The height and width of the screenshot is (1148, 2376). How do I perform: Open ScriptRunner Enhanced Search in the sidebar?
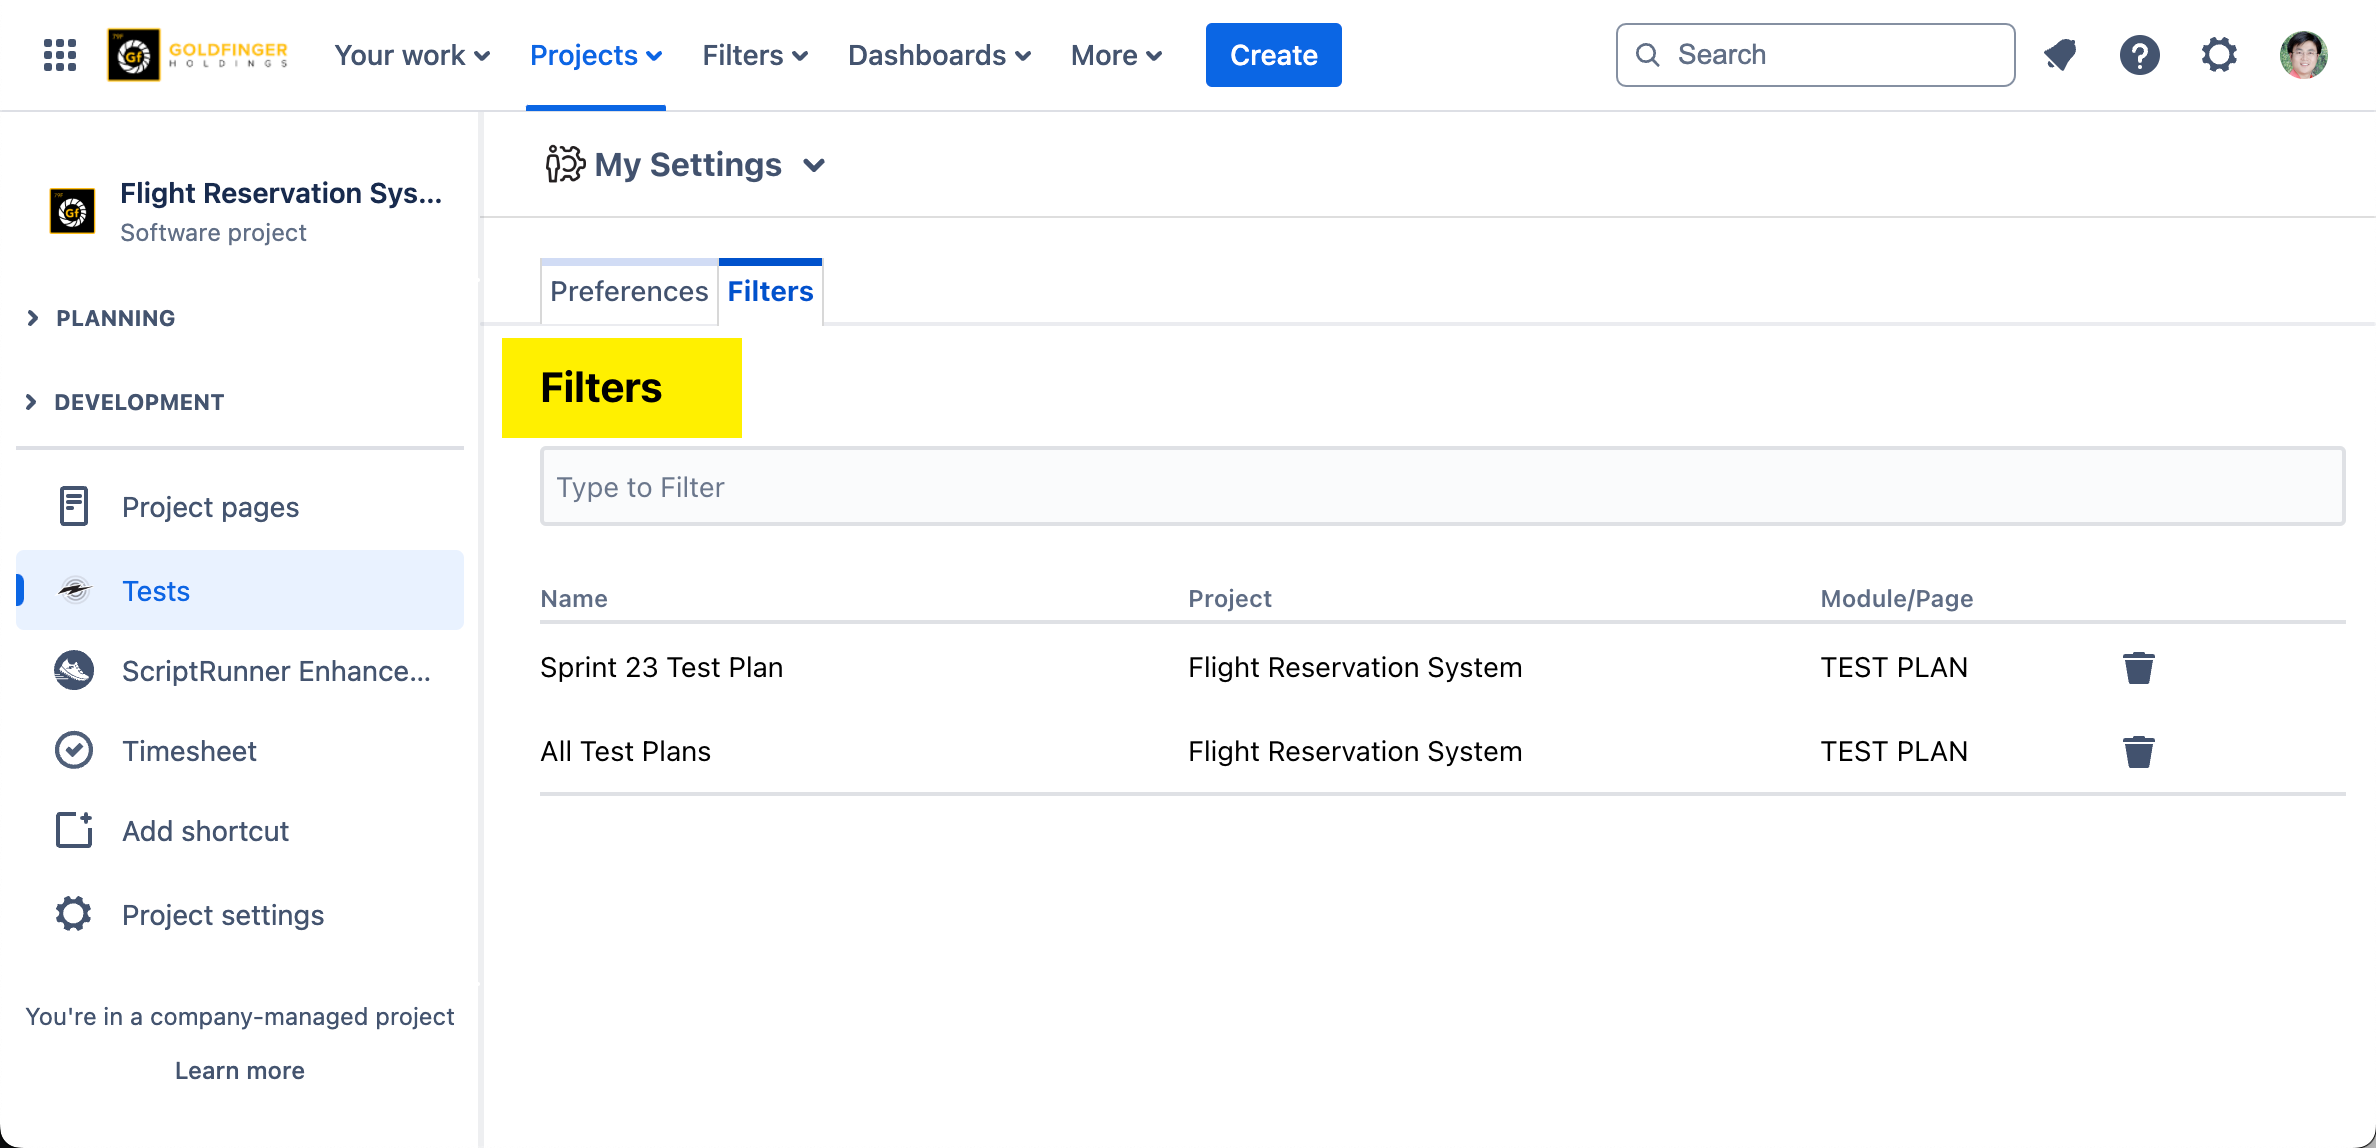275,671
